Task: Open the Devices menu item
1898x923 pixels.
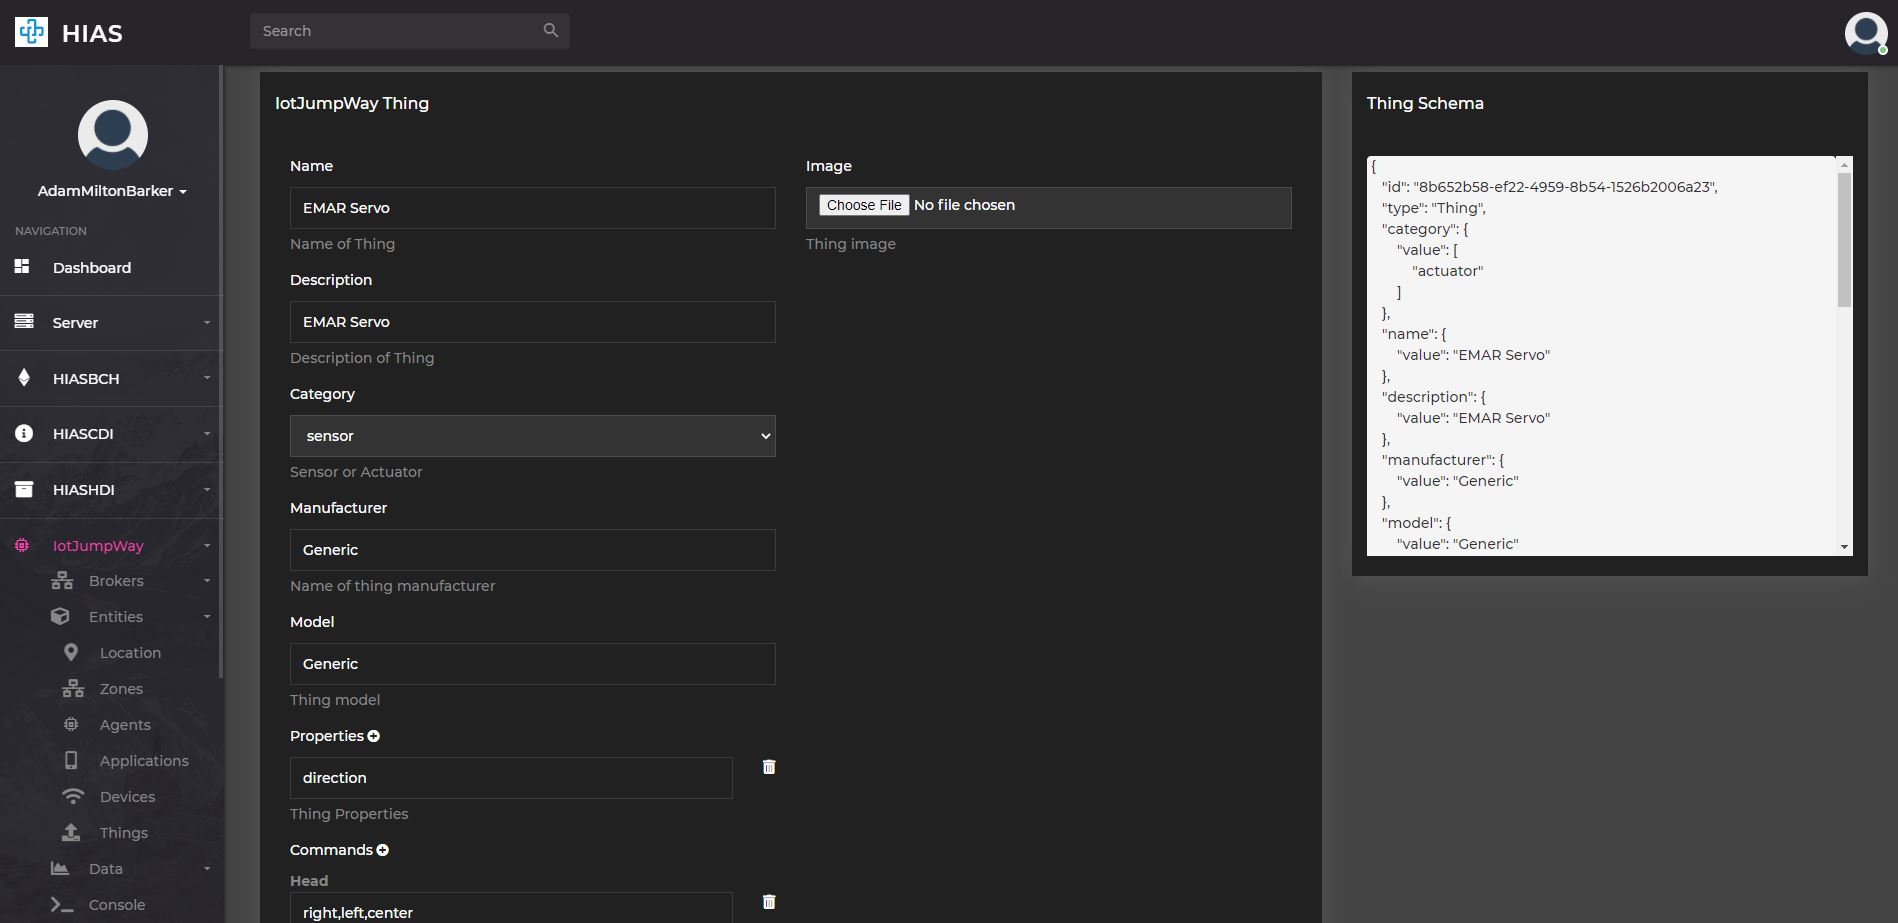Action: point(127,797)
